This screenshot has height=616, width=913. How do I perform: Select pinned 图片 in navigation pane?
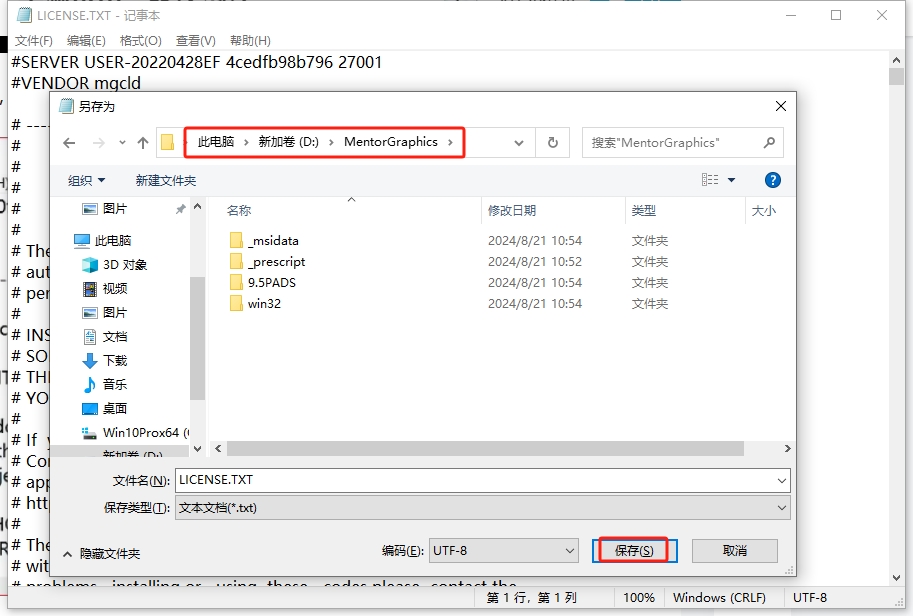coord(115,209)
